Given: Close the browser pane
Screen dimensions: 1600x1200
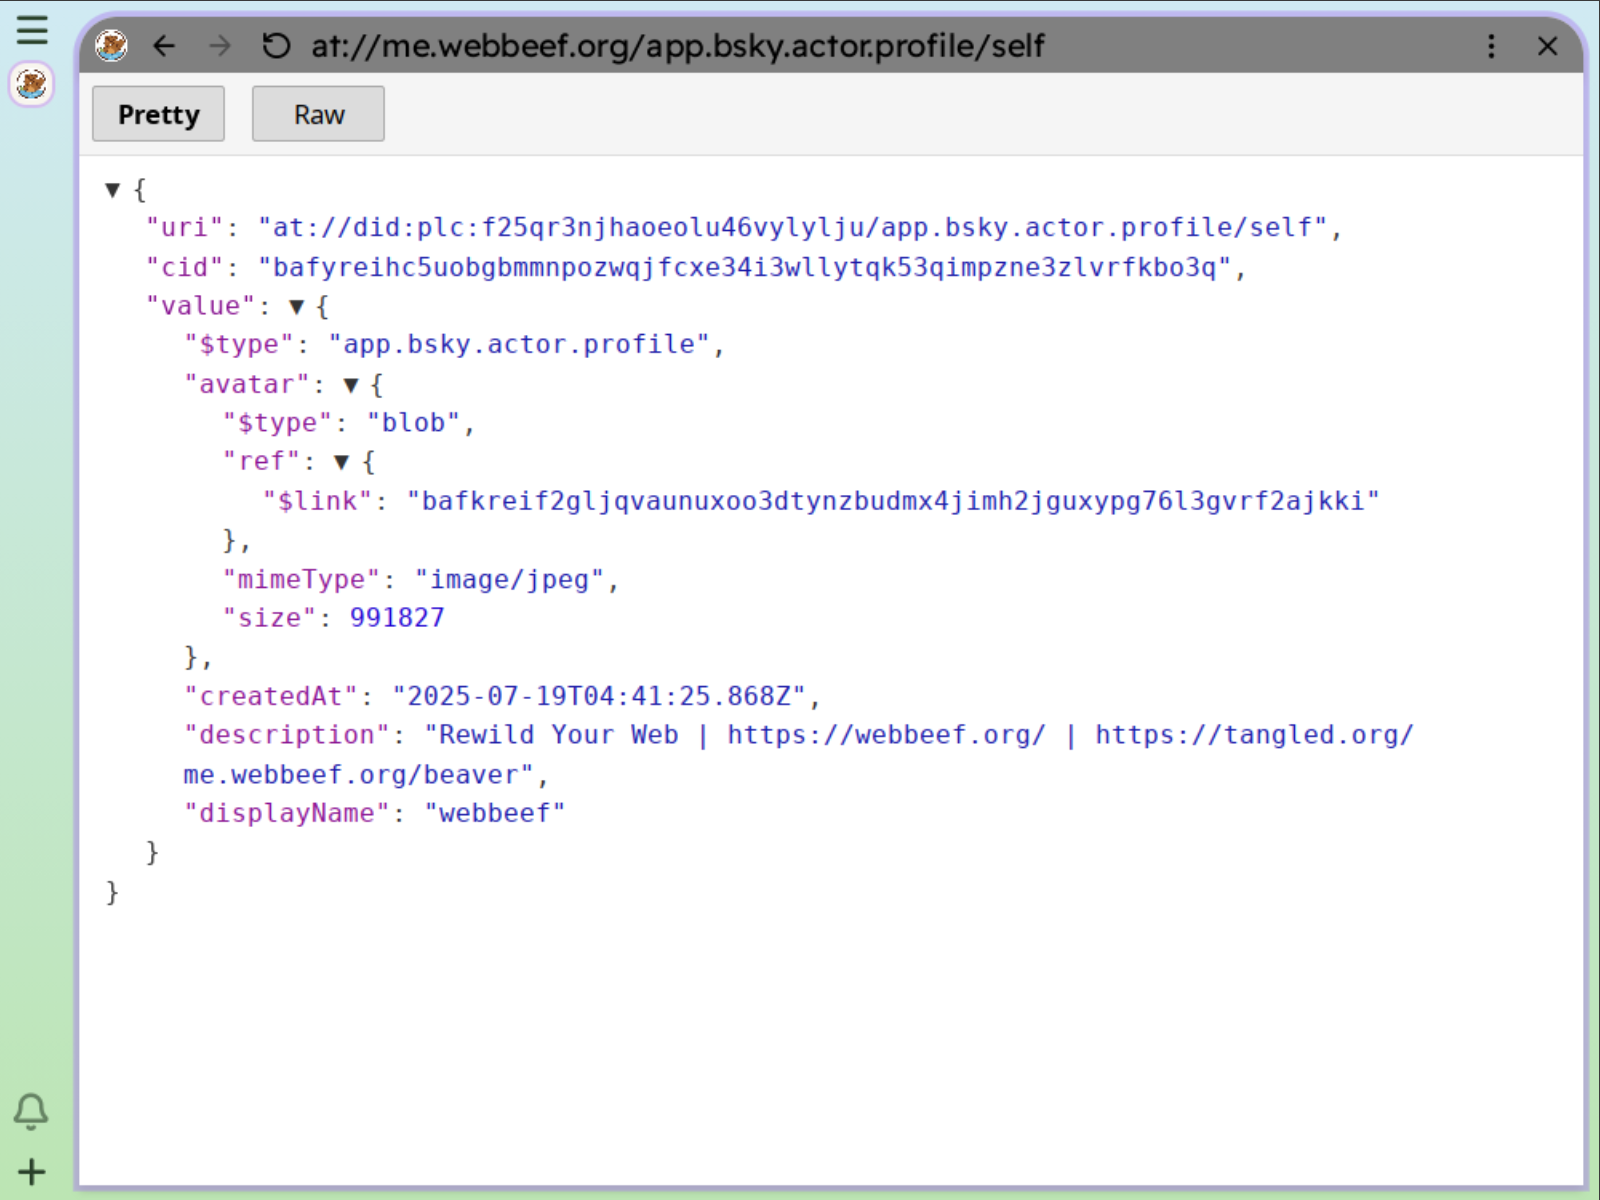Looking at the screenshot, I should coord(1547,46).
